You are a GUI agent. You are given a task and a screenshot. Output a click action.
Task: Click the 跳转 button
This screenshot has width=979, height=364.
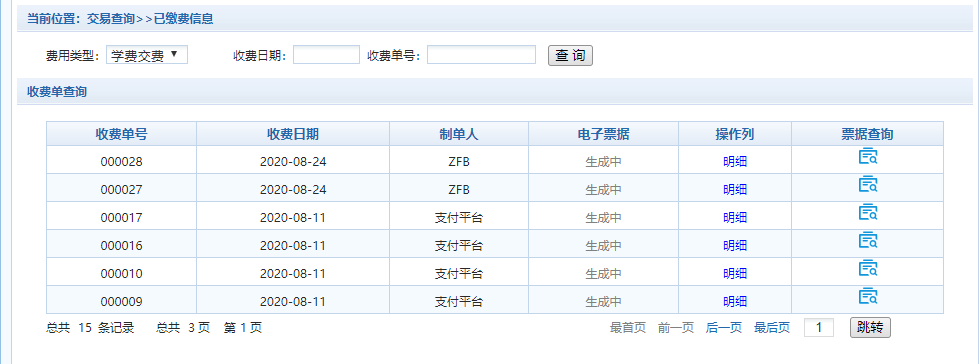870,328
